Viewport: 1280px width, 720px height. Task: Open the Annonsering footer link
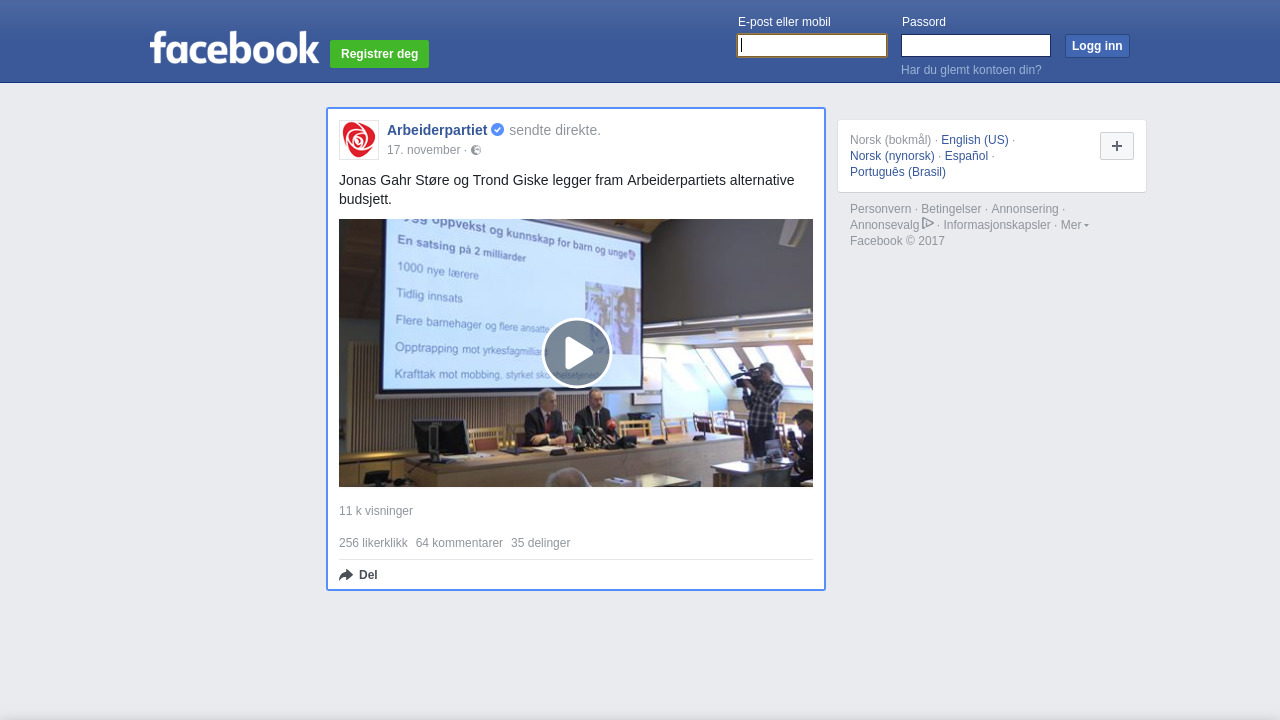click(1024, 209)
